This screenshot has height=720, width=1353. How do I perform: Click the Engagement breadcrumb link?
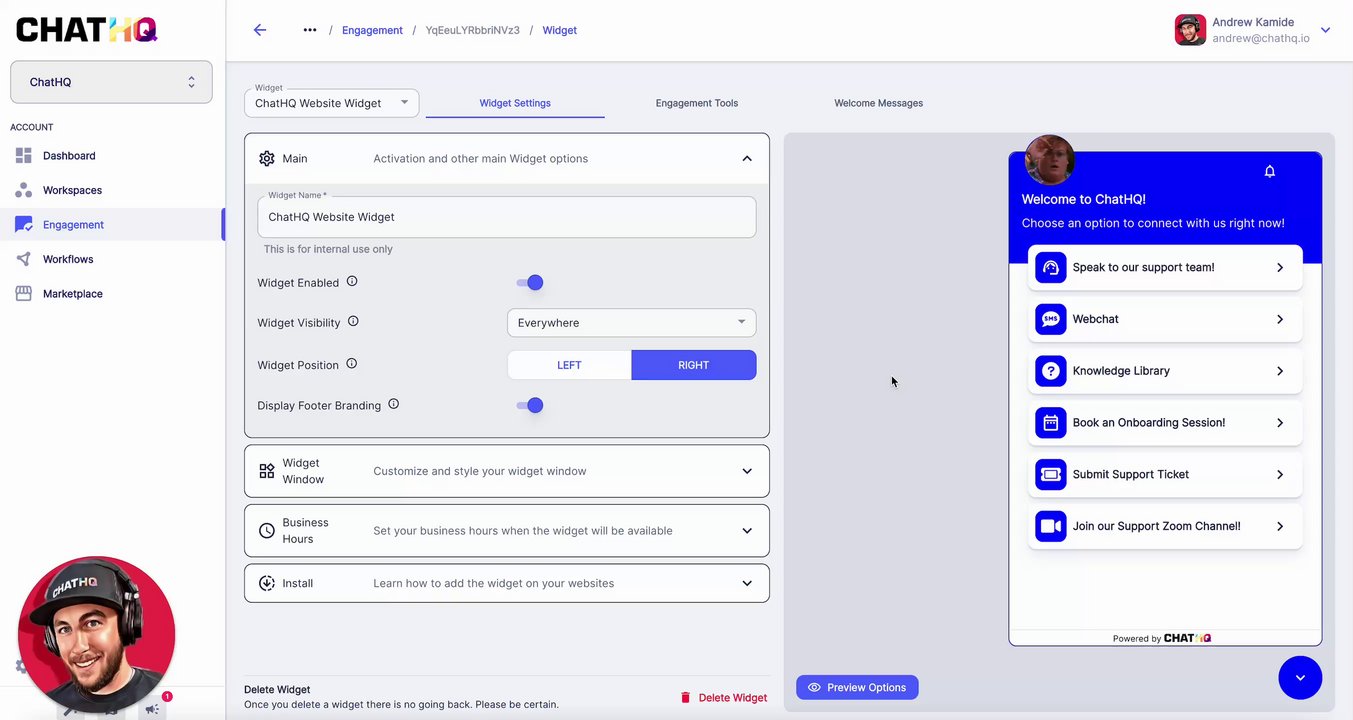372,30
